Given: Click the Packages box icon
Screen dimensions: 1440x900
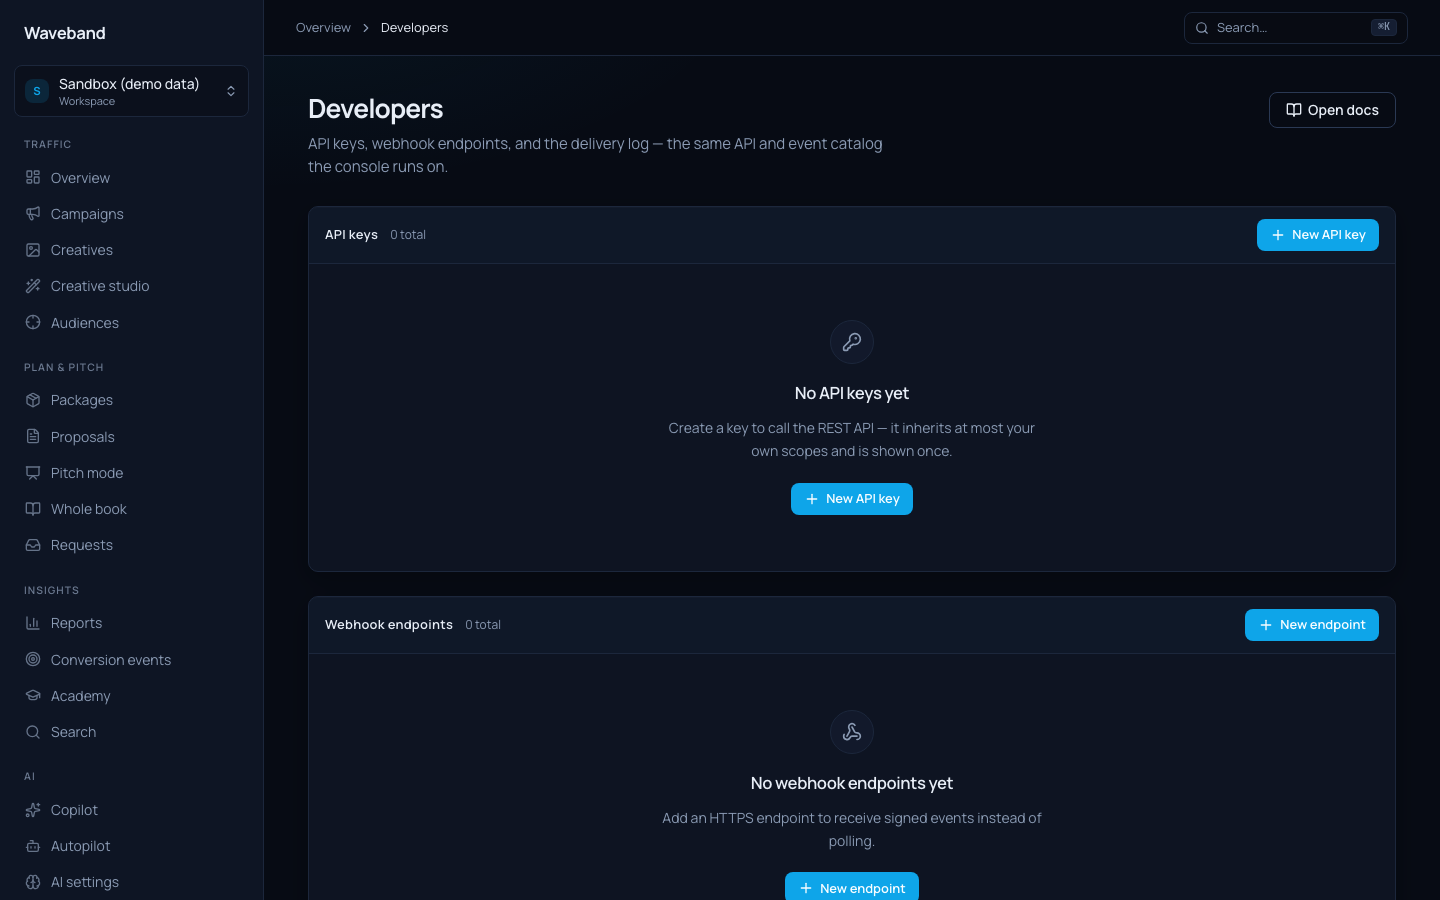Looking at the screenshot, I should 33,400.
